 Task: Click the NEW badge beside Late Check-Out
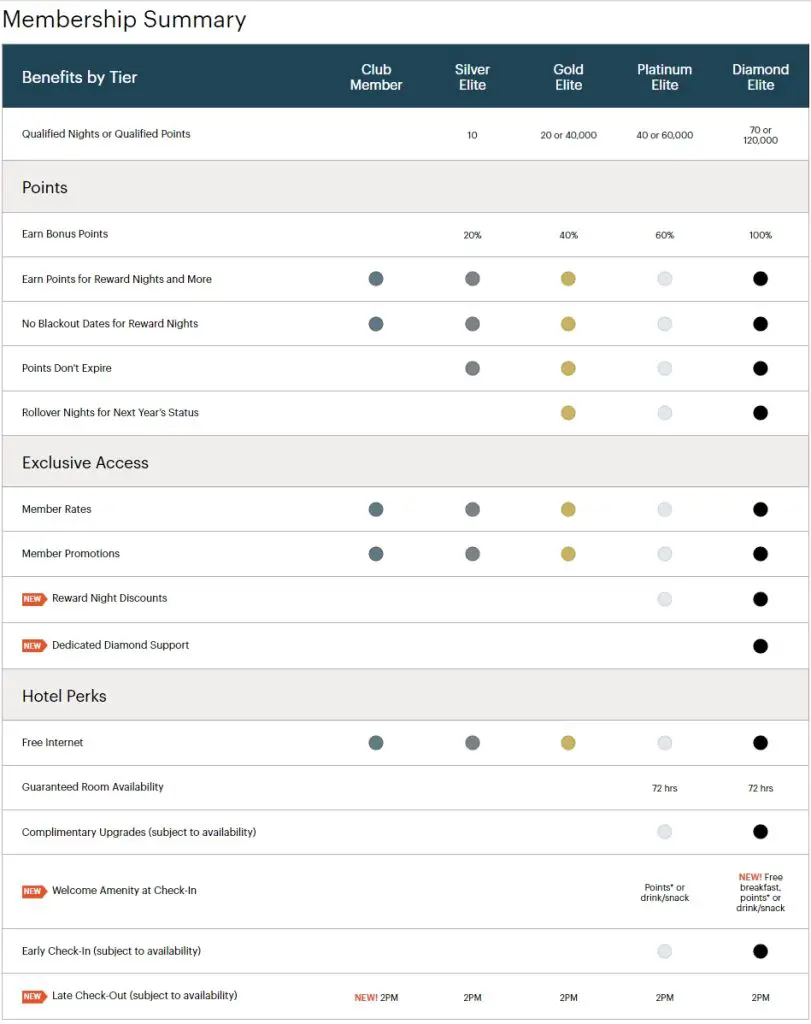point(34,996)
